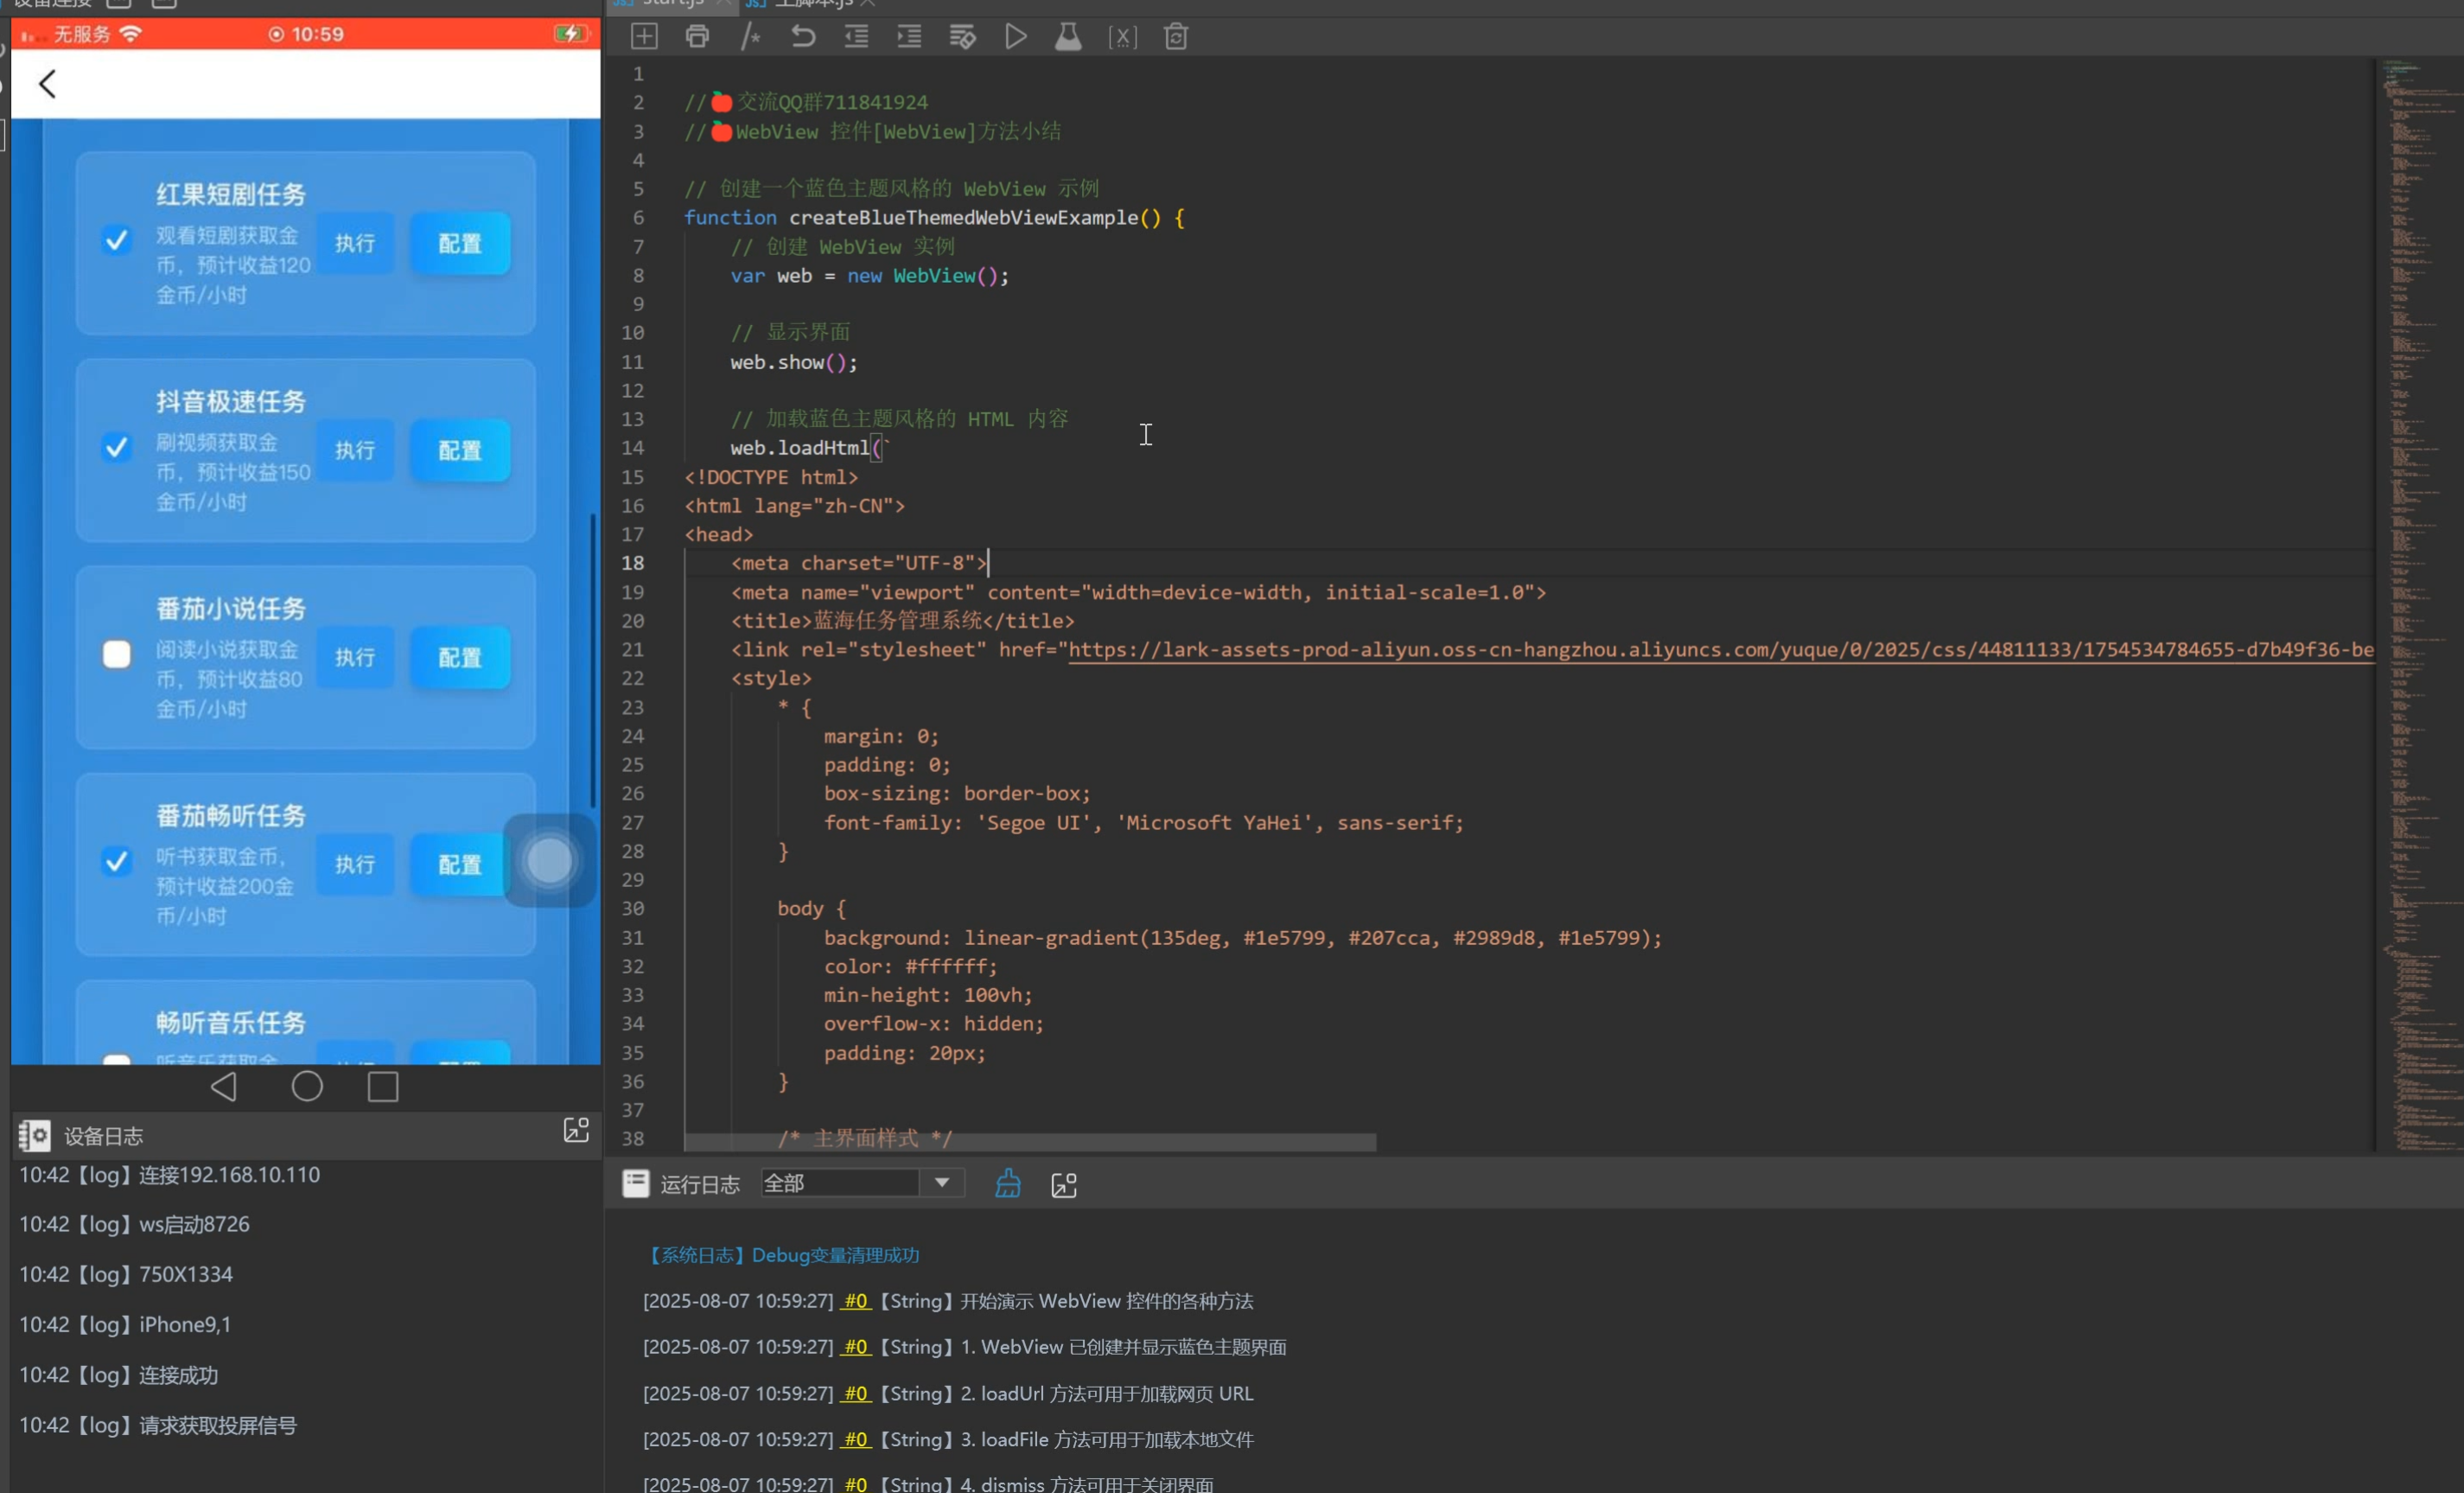The image size is (2464, 1493).
Task: Click the trash refresh icon in toolbar
Action: click(x=1176, y=37)
